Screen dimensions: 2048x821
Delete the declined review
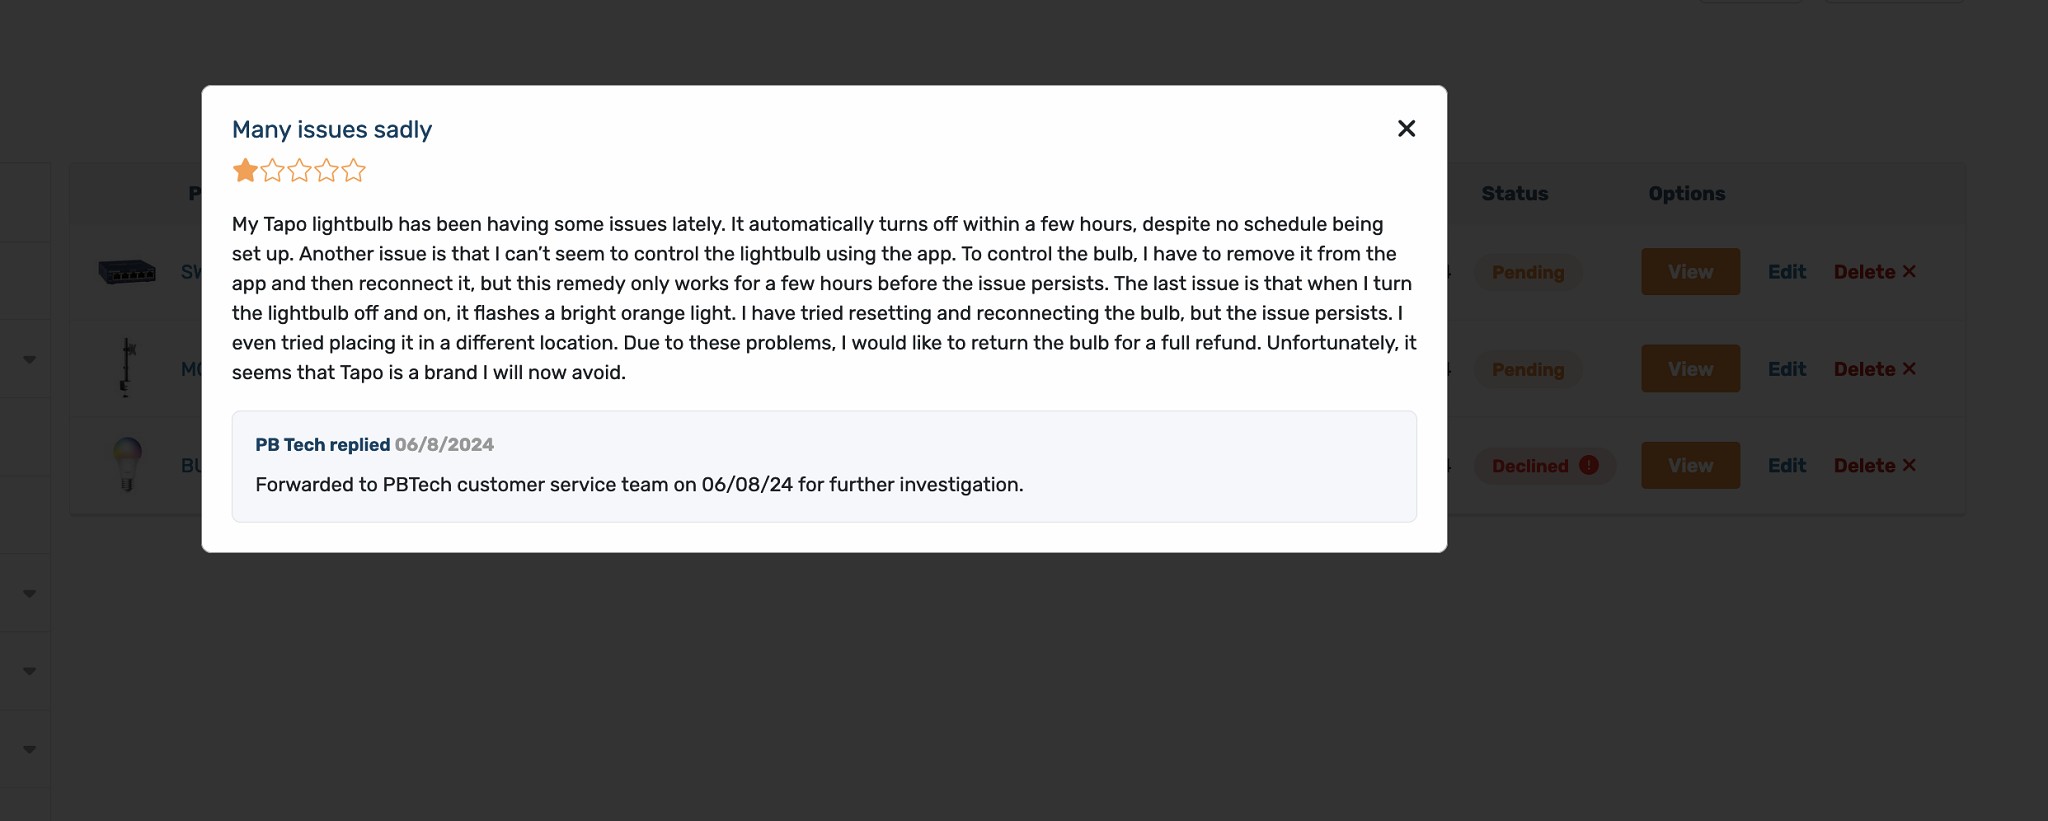1875,466
